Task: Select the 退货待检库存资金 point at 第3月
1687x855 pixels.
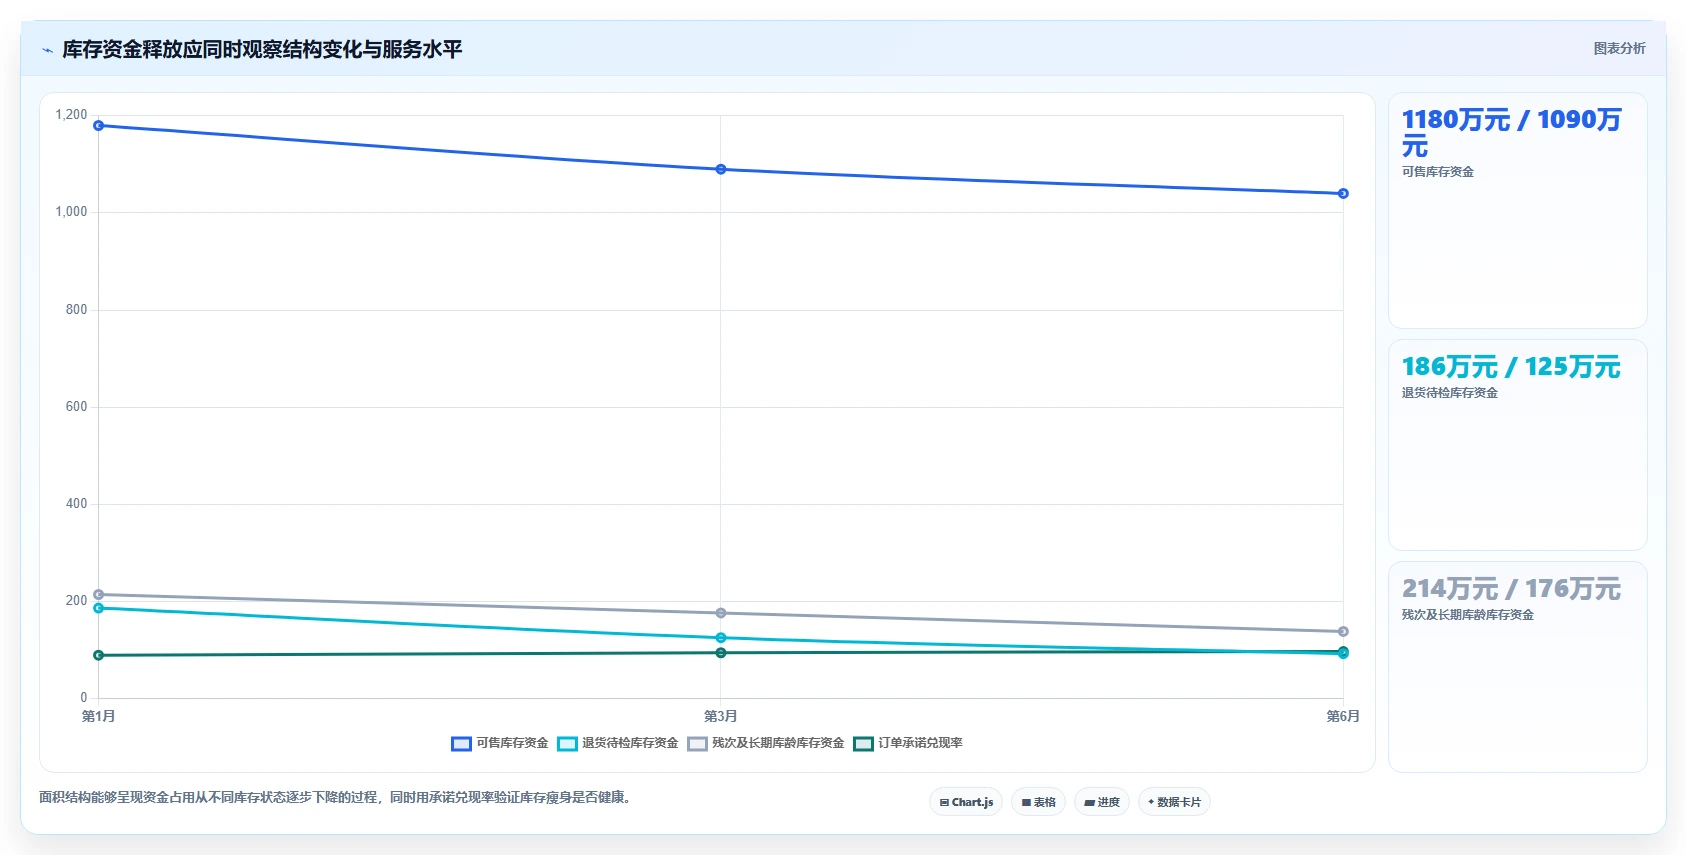Action: pos(721,638)
